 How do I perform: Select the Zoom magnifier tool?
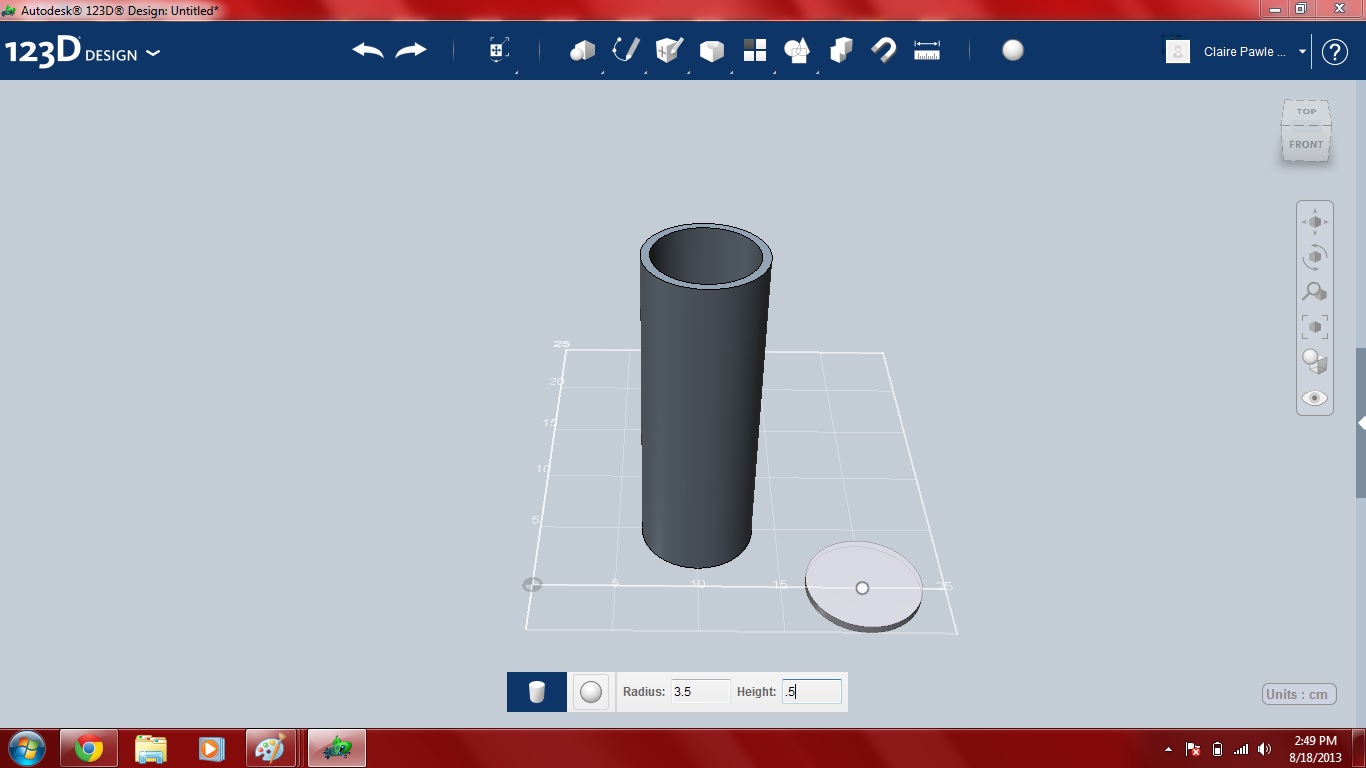(1315, 292)
